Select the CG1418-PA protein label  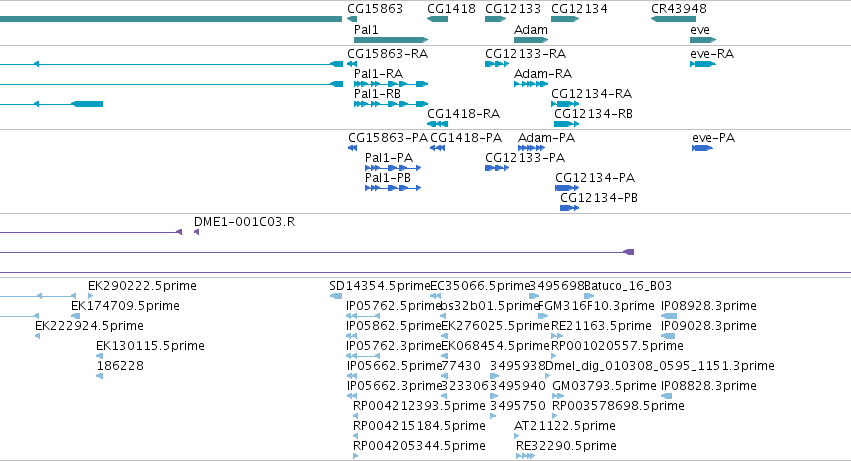pos(466,138)
